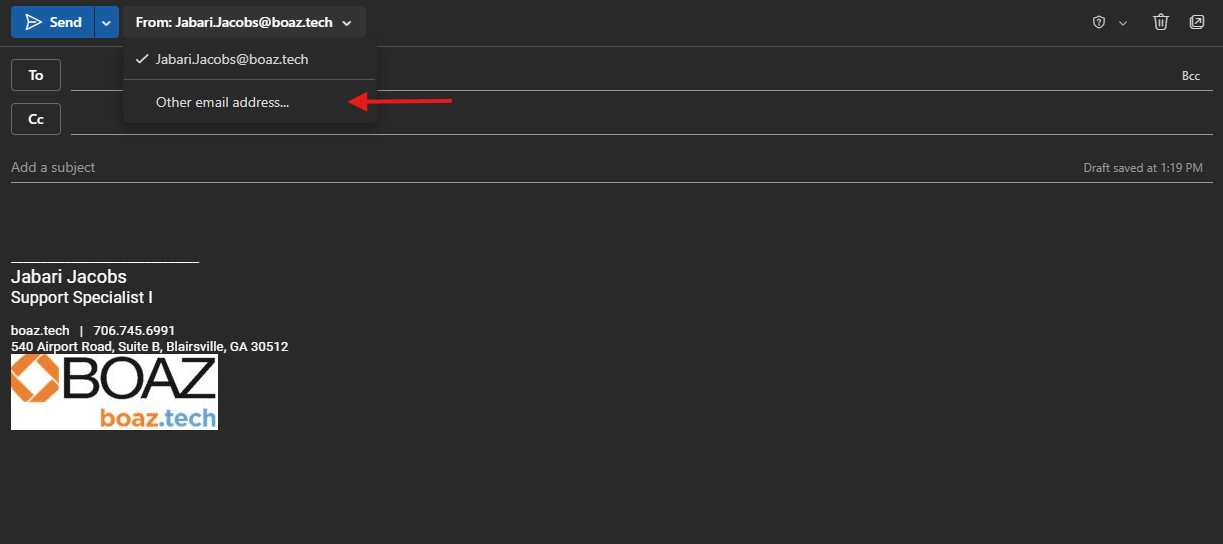The height and width of the screenshot is (544, 1223).
Task: Choose Other email address... menu item
Action: coord(222,102)
